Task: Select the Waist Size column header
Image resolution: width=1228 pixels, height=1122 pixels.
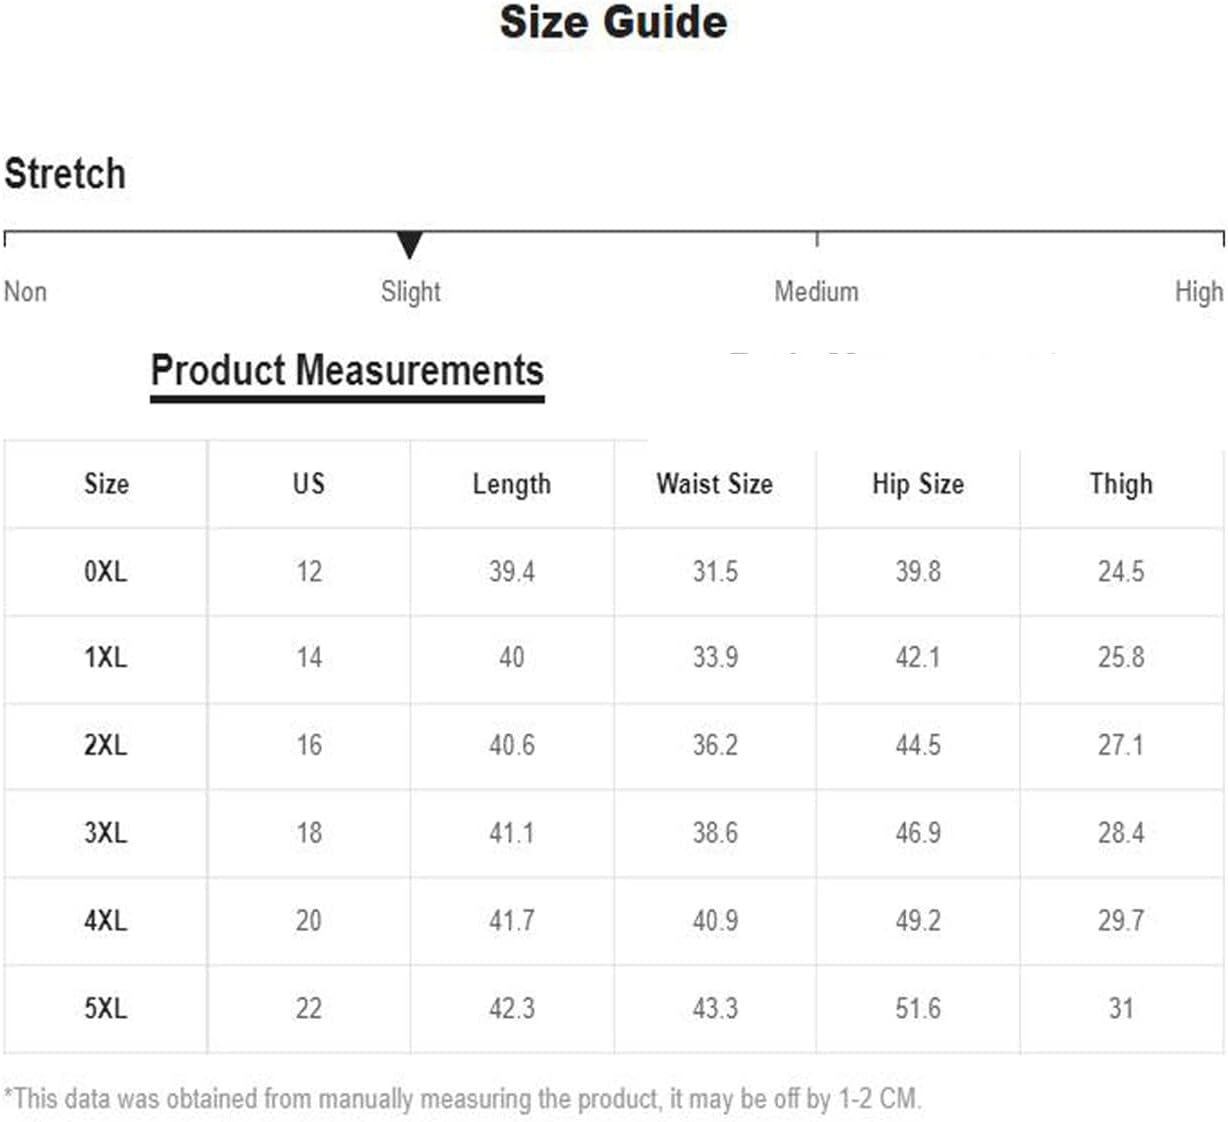Action: 714,484
